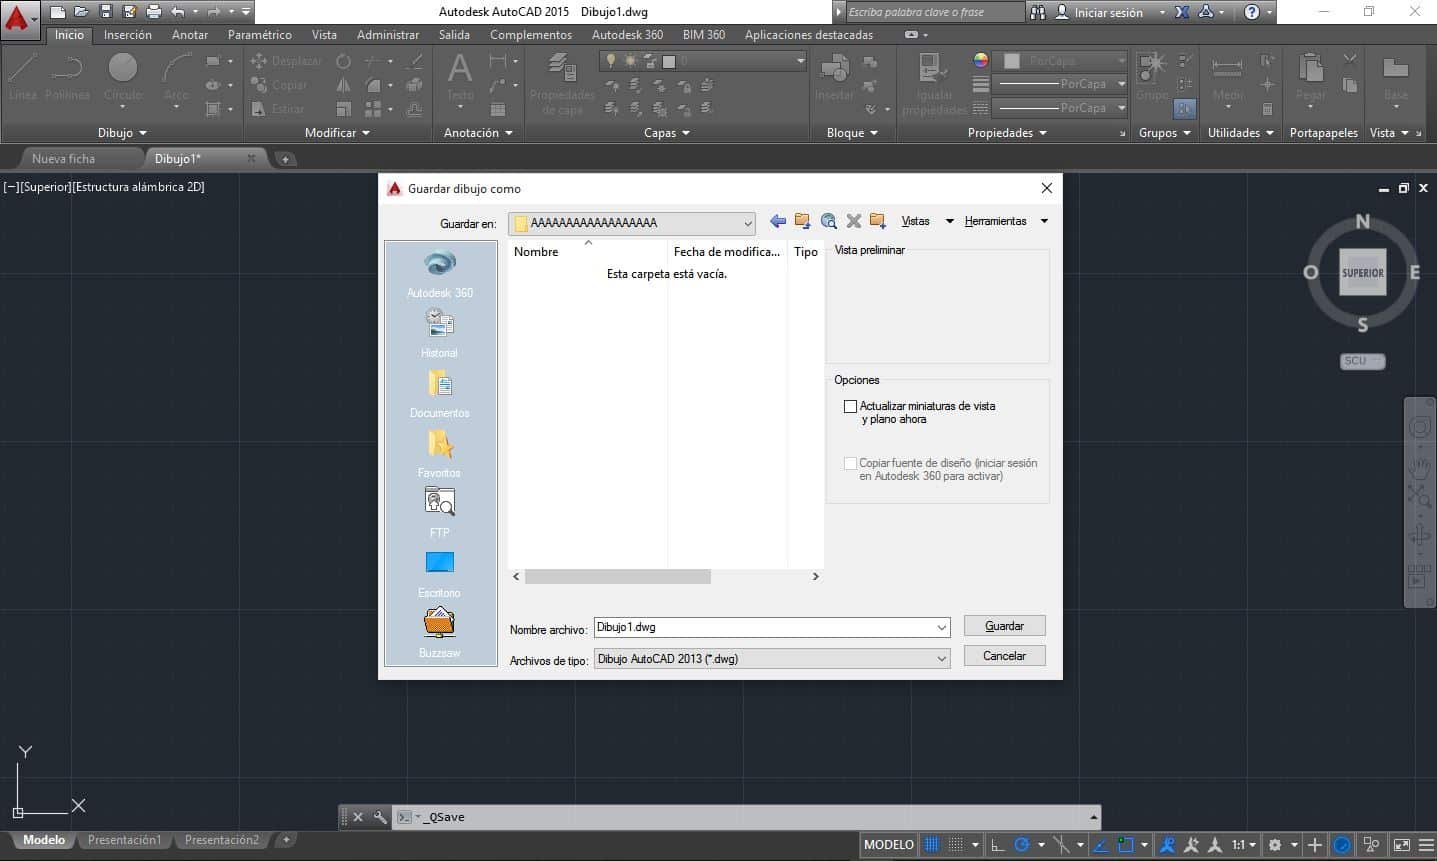1437x861 pixels.
Task: Go up one folder level in save dialog
Action: pos(802,221)
